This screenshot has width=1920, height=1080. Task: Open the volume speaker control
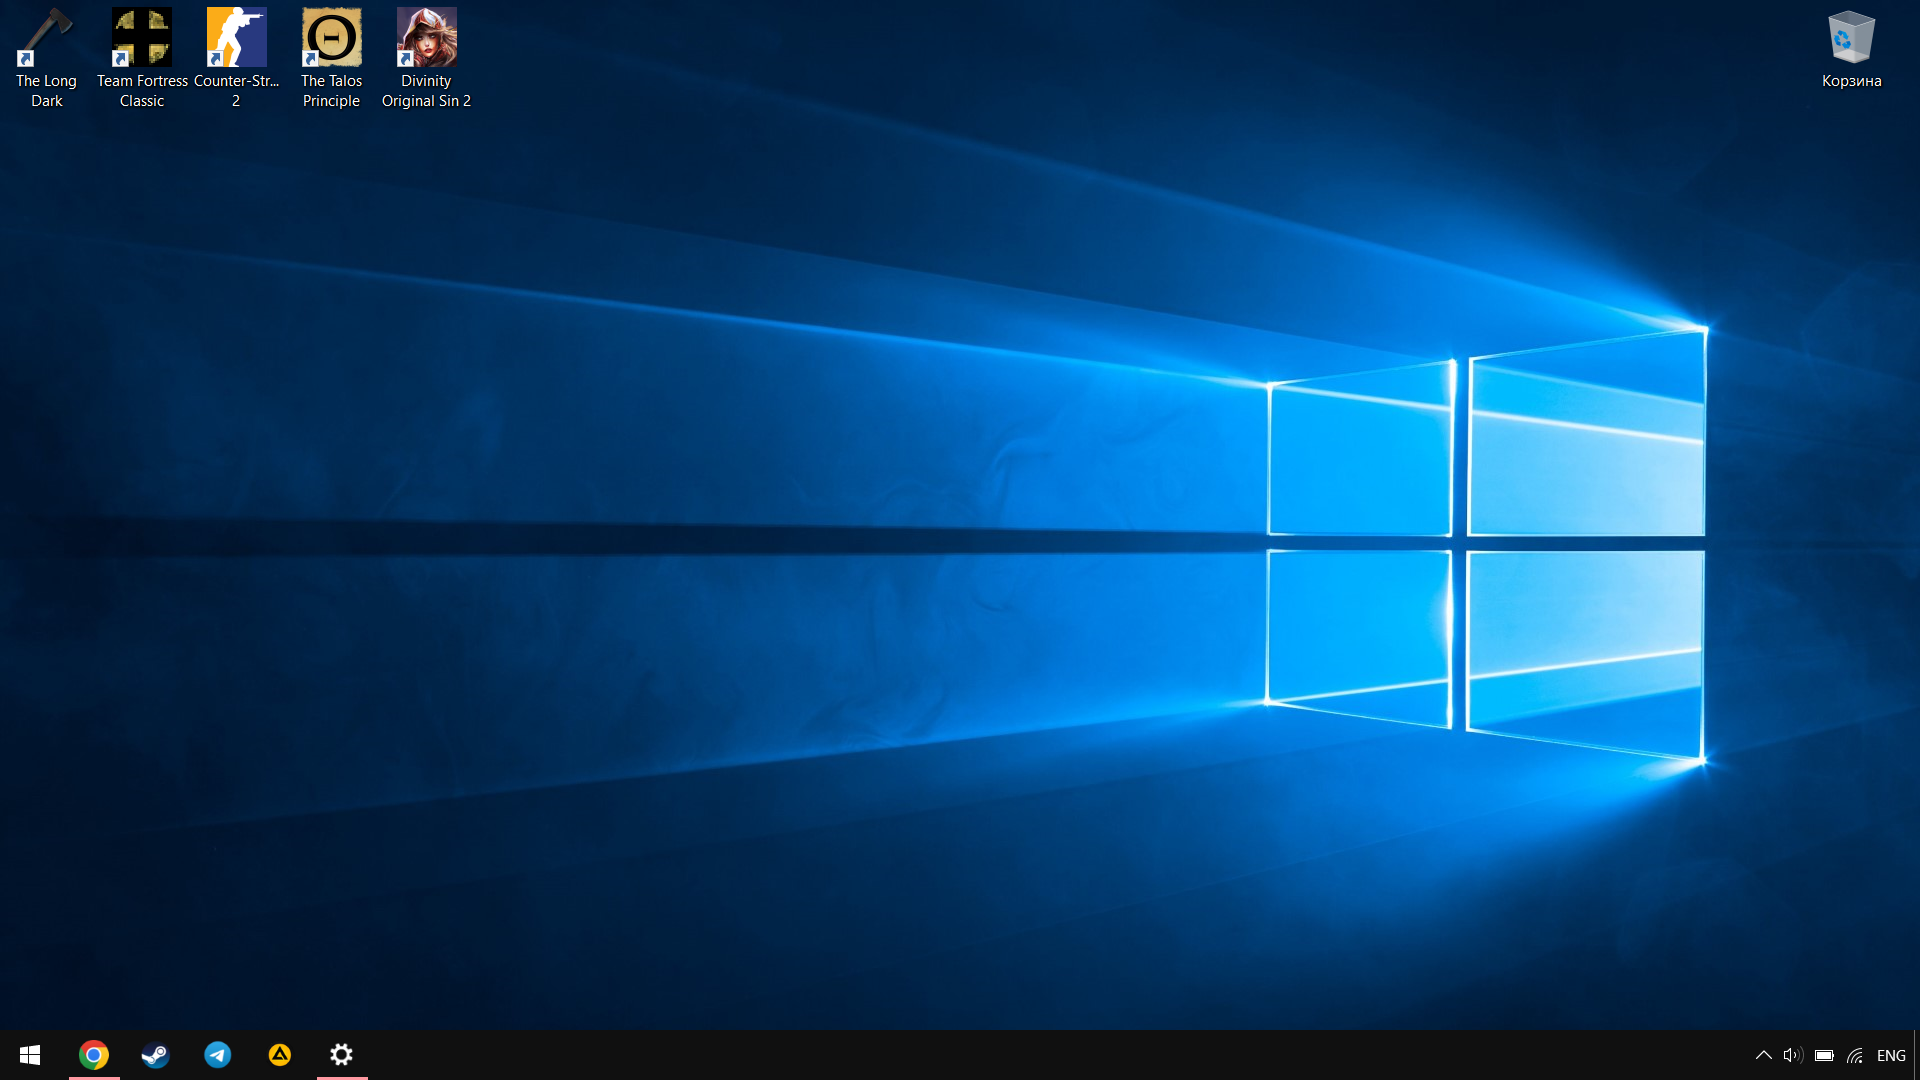coord(1792,1055)
